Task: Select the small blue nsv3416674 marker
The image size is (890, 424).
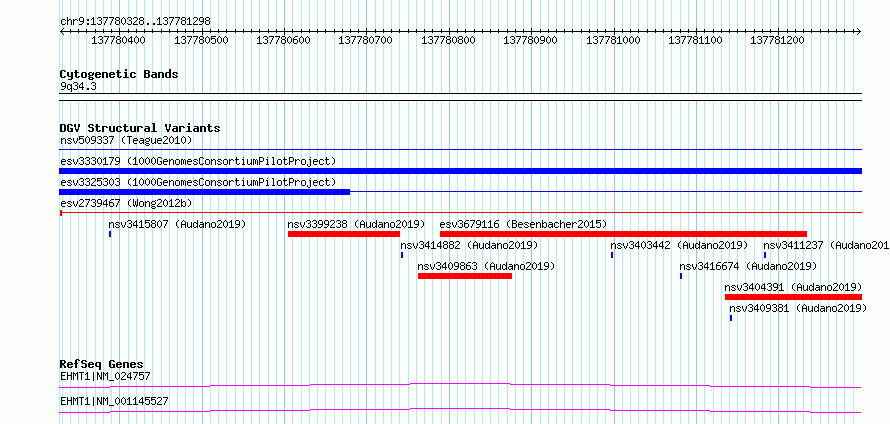Action: (681, 276)
